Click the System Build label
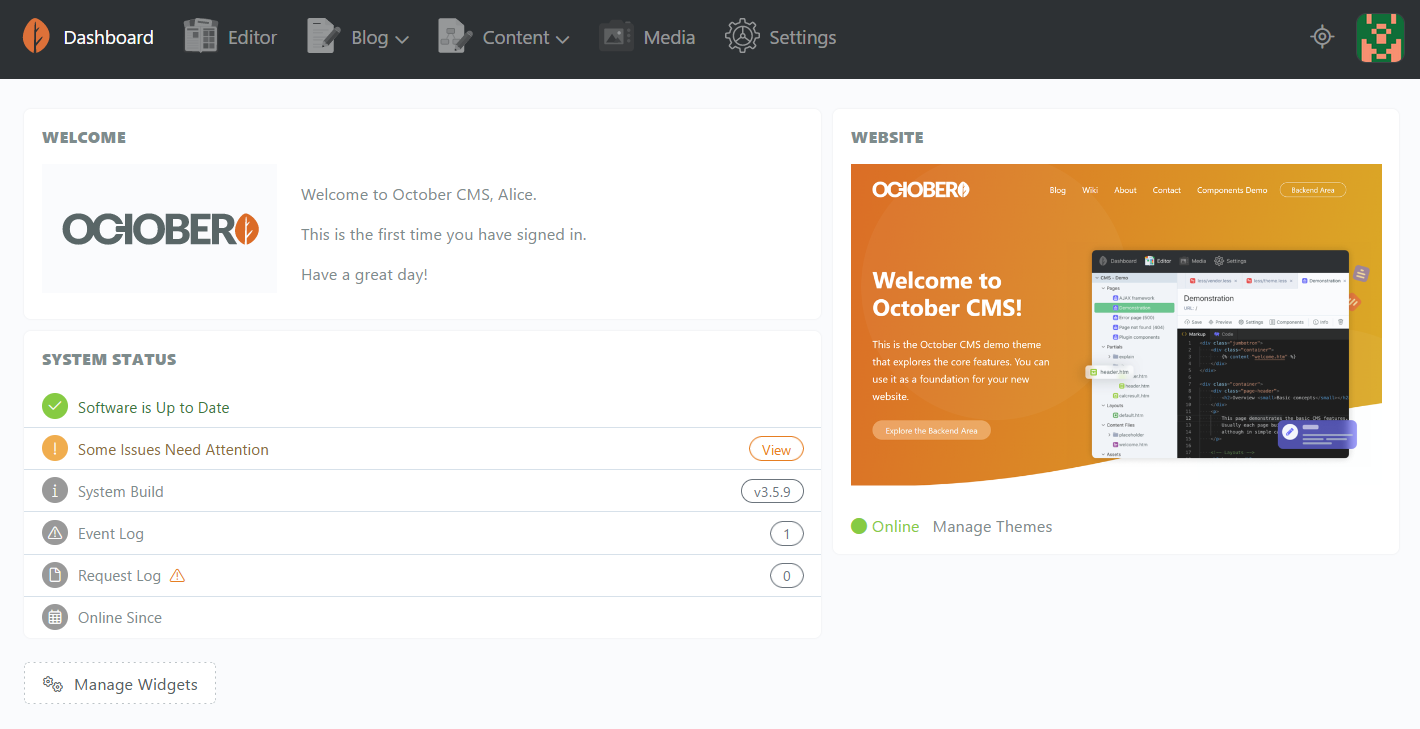The image size is (1420, 729). tap(120, 492)
